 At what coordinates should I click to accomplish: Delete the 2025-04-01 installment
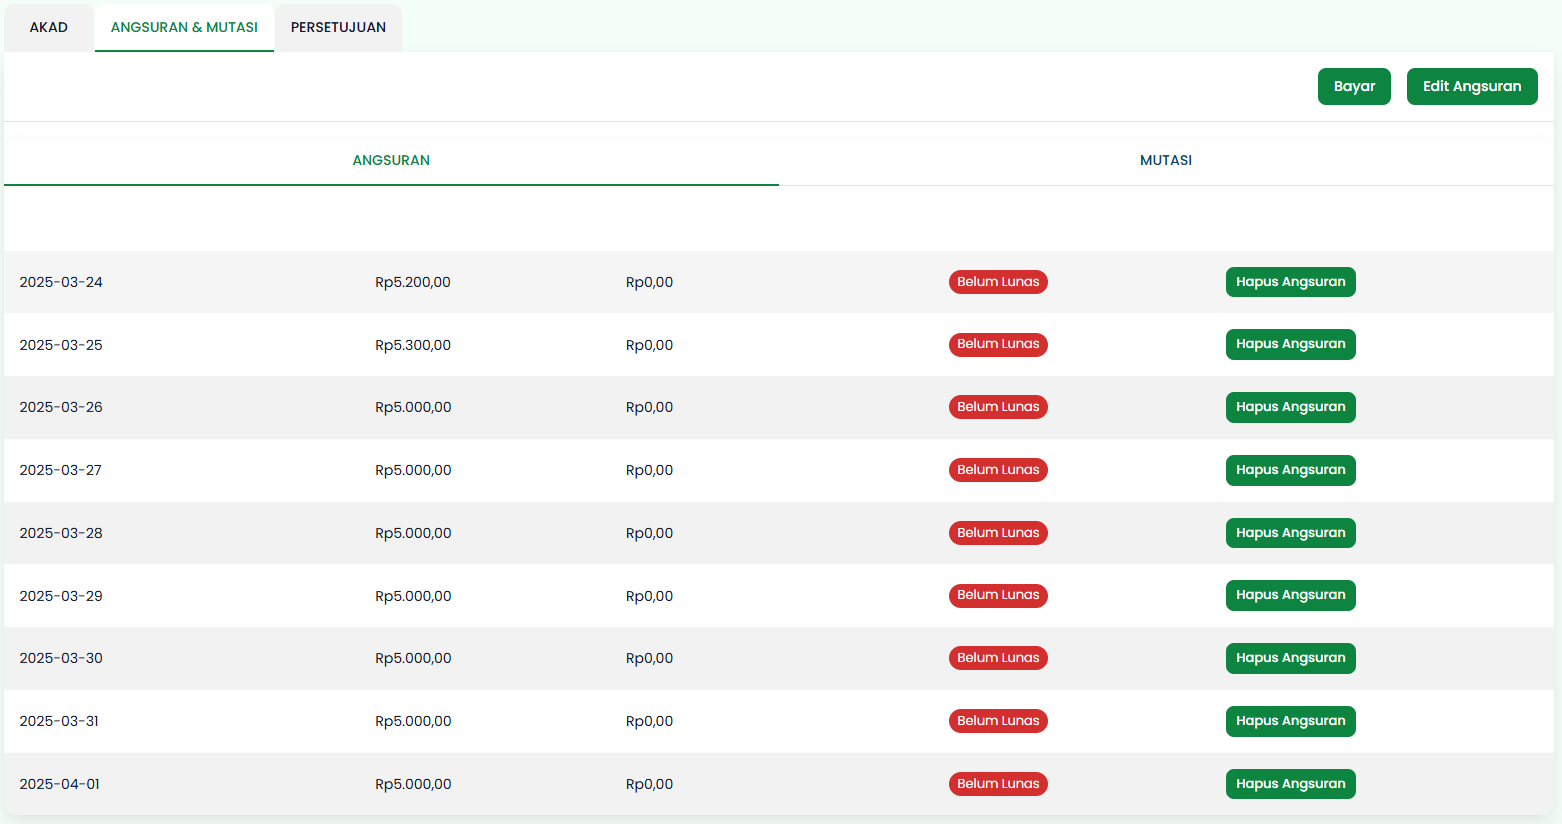(x=1290, y=784)
